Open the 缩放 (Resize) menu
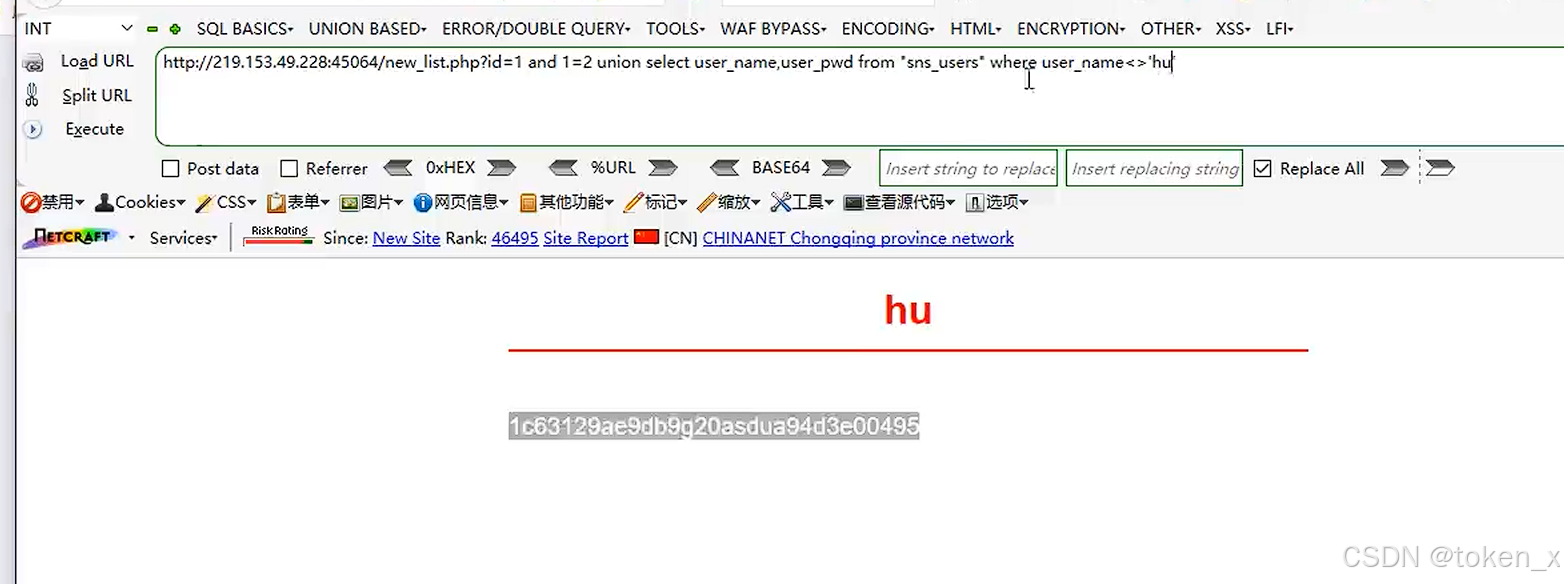Screen dimensions: 1564x584 [729, 203]
